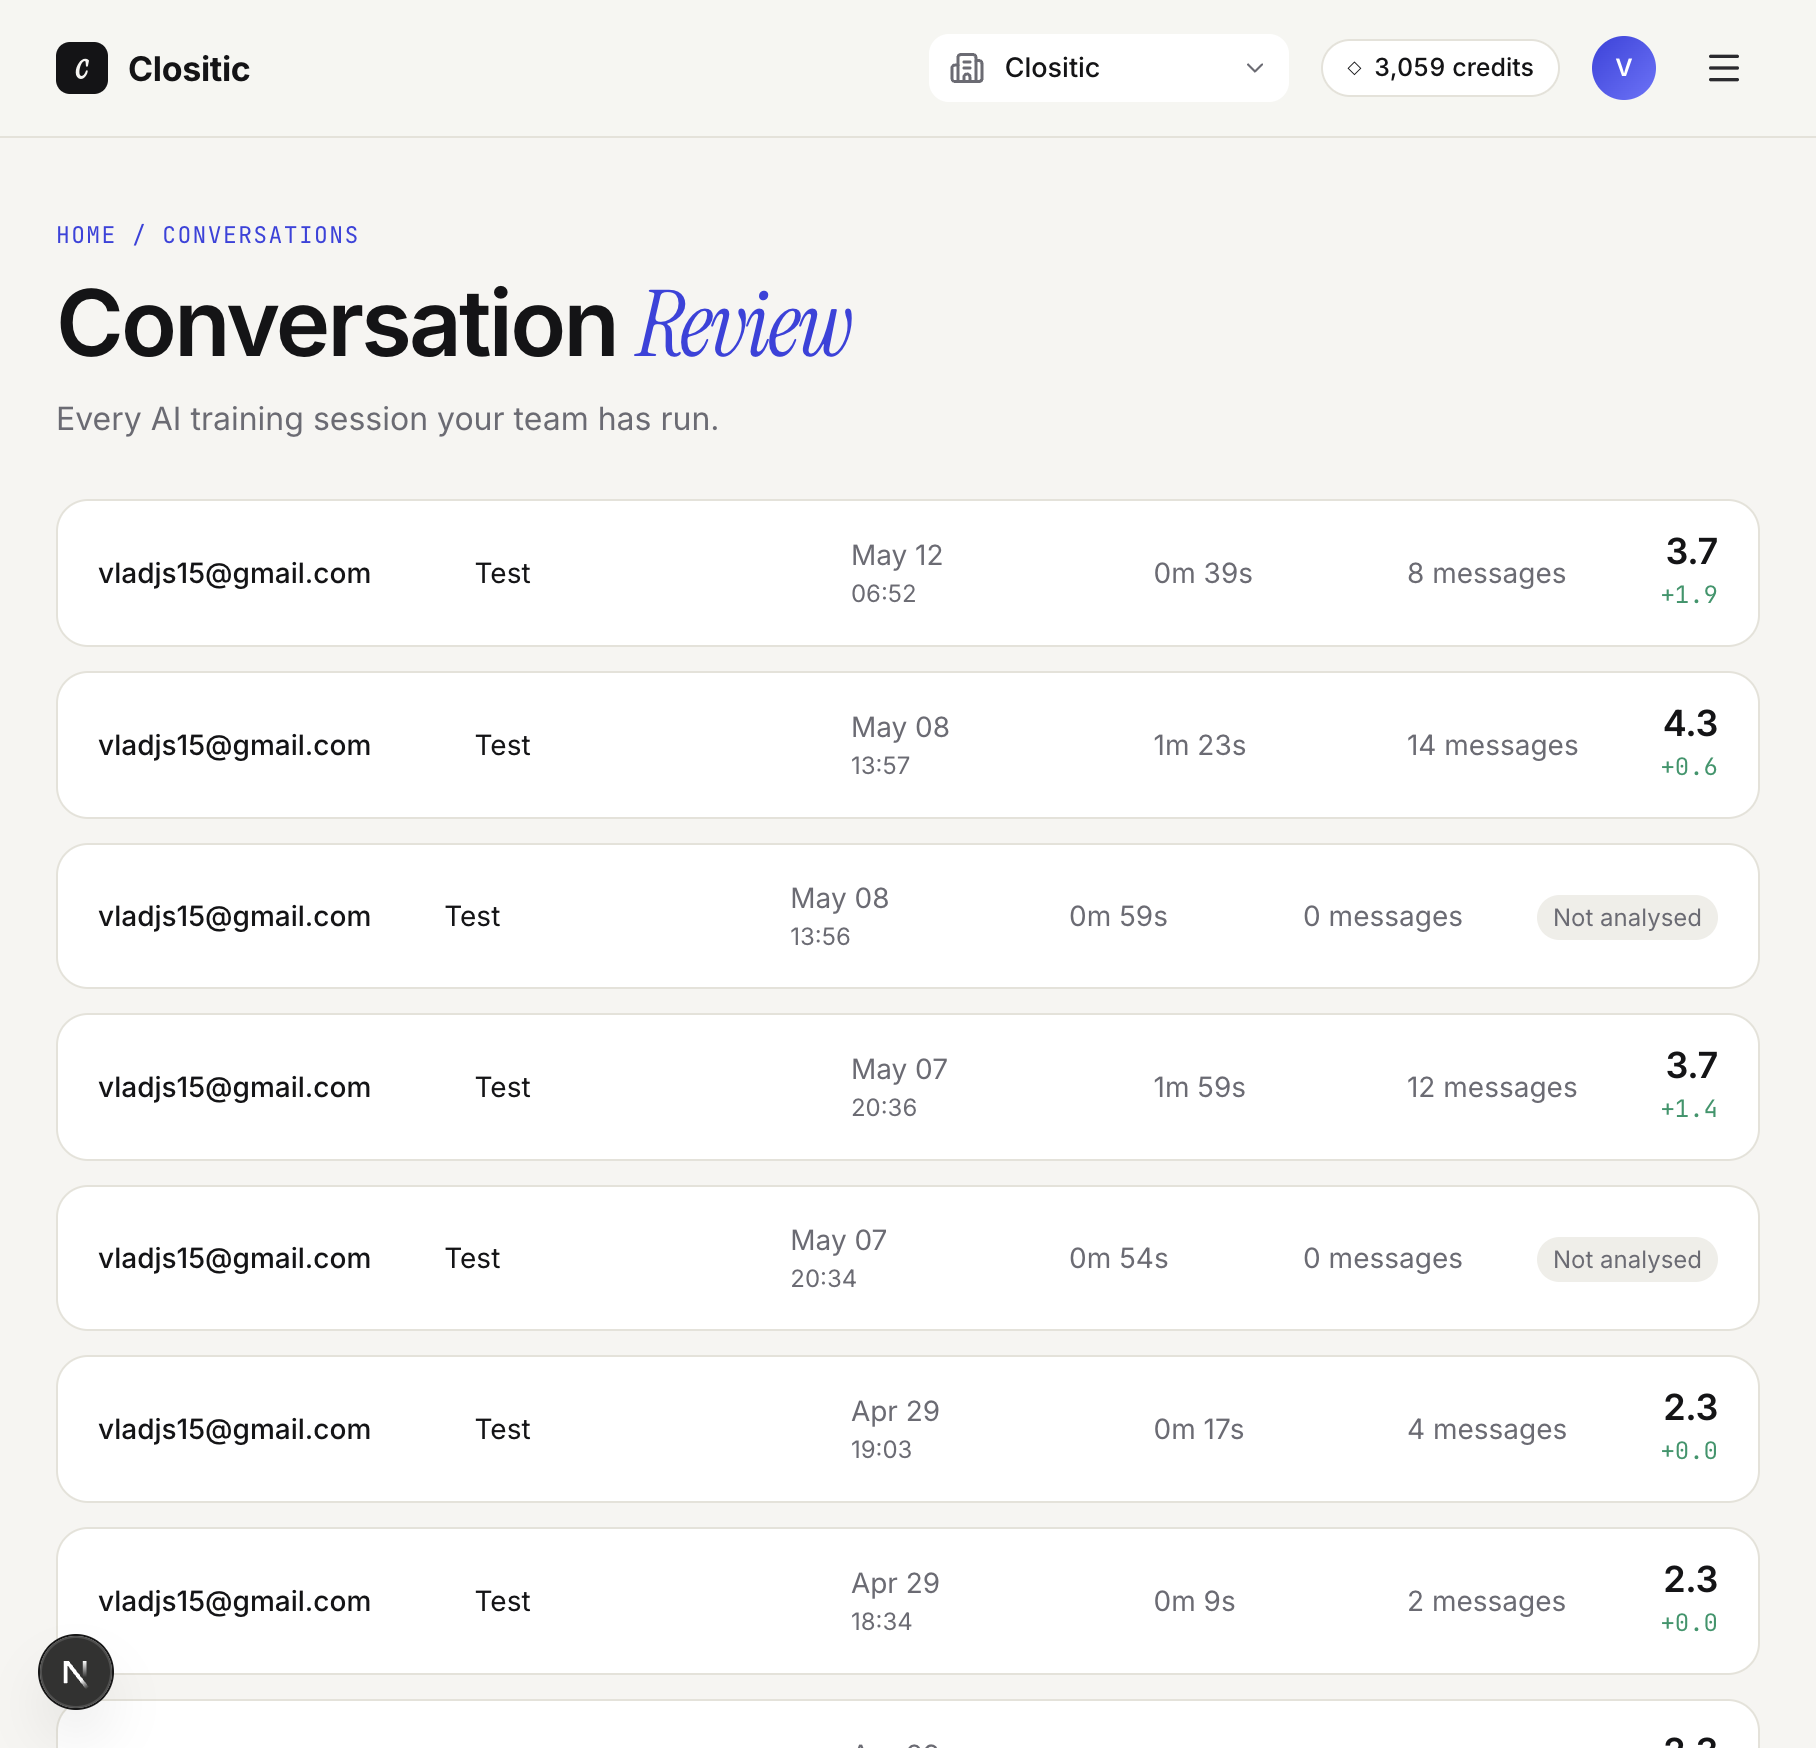This screenshot has width=1816, height=1748.
Task: Open the 3,059 credits button
Action: (1440, 68)
